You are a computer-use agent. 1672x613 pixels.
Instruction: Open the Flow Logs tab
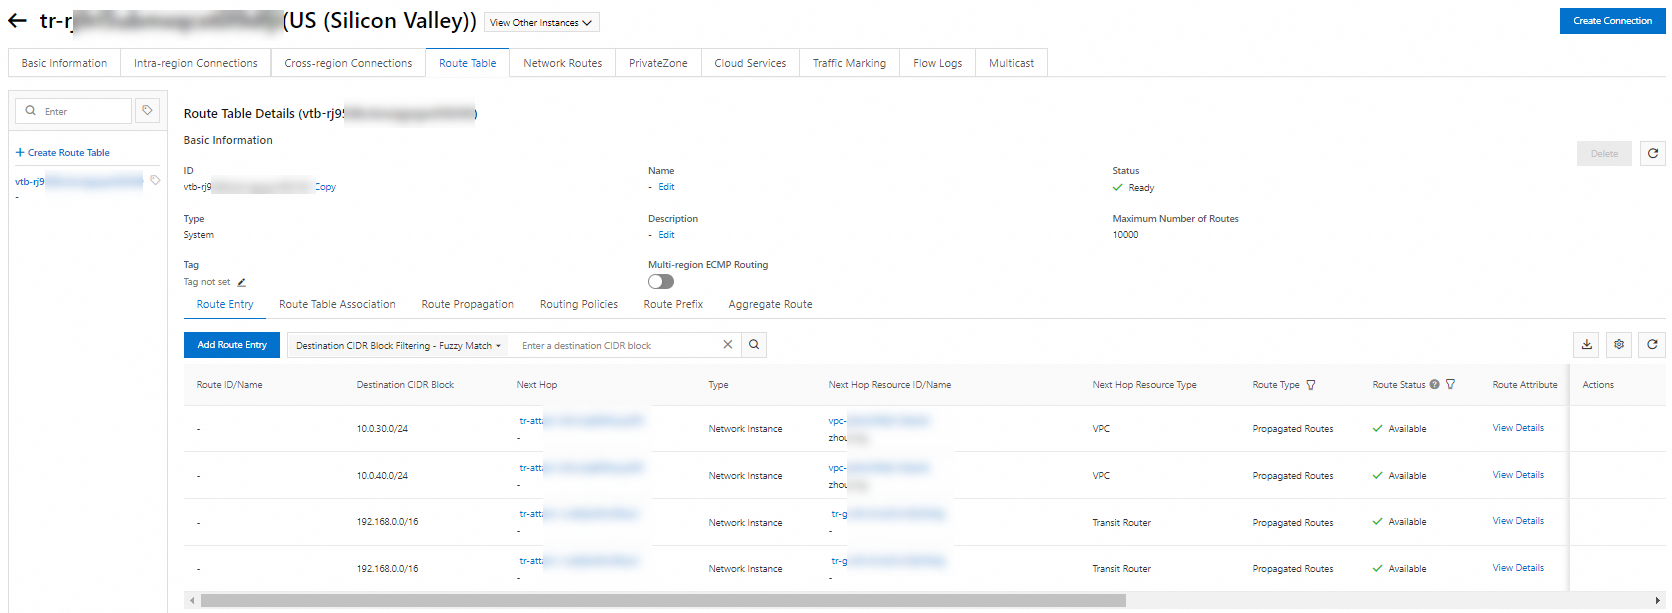(x=937, y=63)
